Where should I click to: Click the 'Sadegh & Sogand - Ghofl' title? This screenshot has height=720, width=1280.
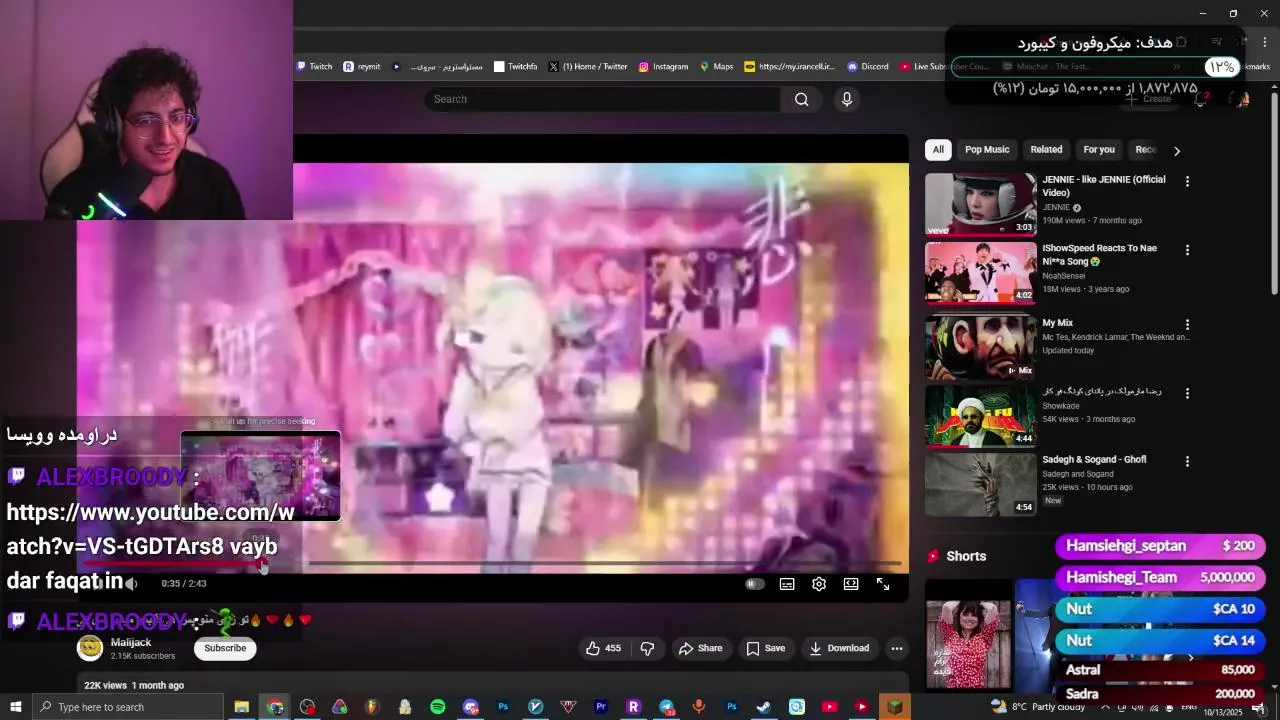(x=1094, y=459)
